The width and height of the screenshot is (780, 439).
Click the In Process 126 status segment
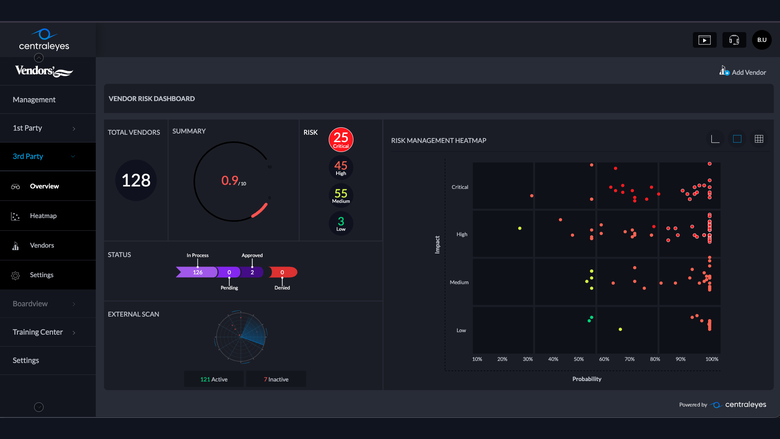click(x=197, y=272)
